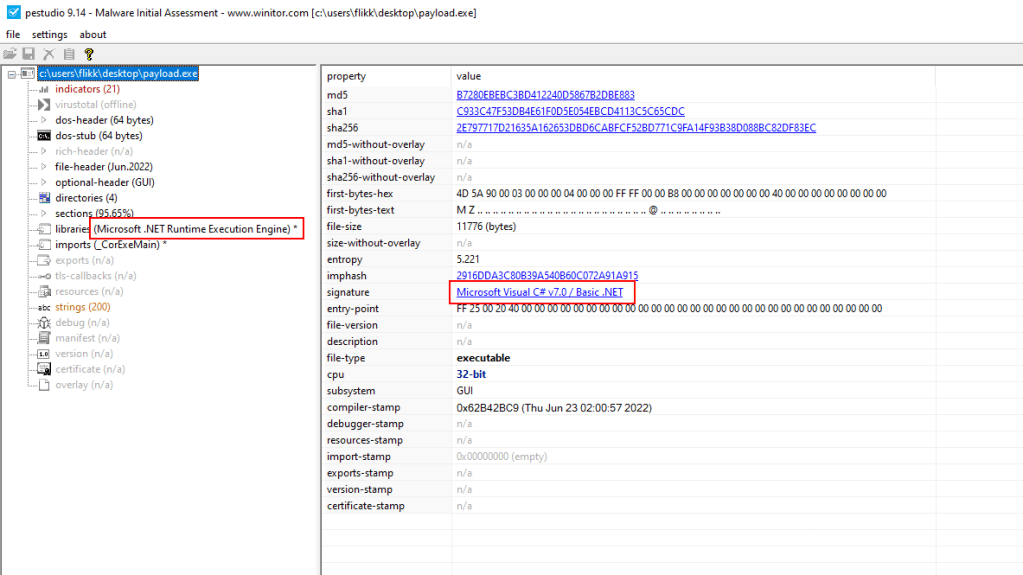Select the dos-stub console icon

point(43,136)
